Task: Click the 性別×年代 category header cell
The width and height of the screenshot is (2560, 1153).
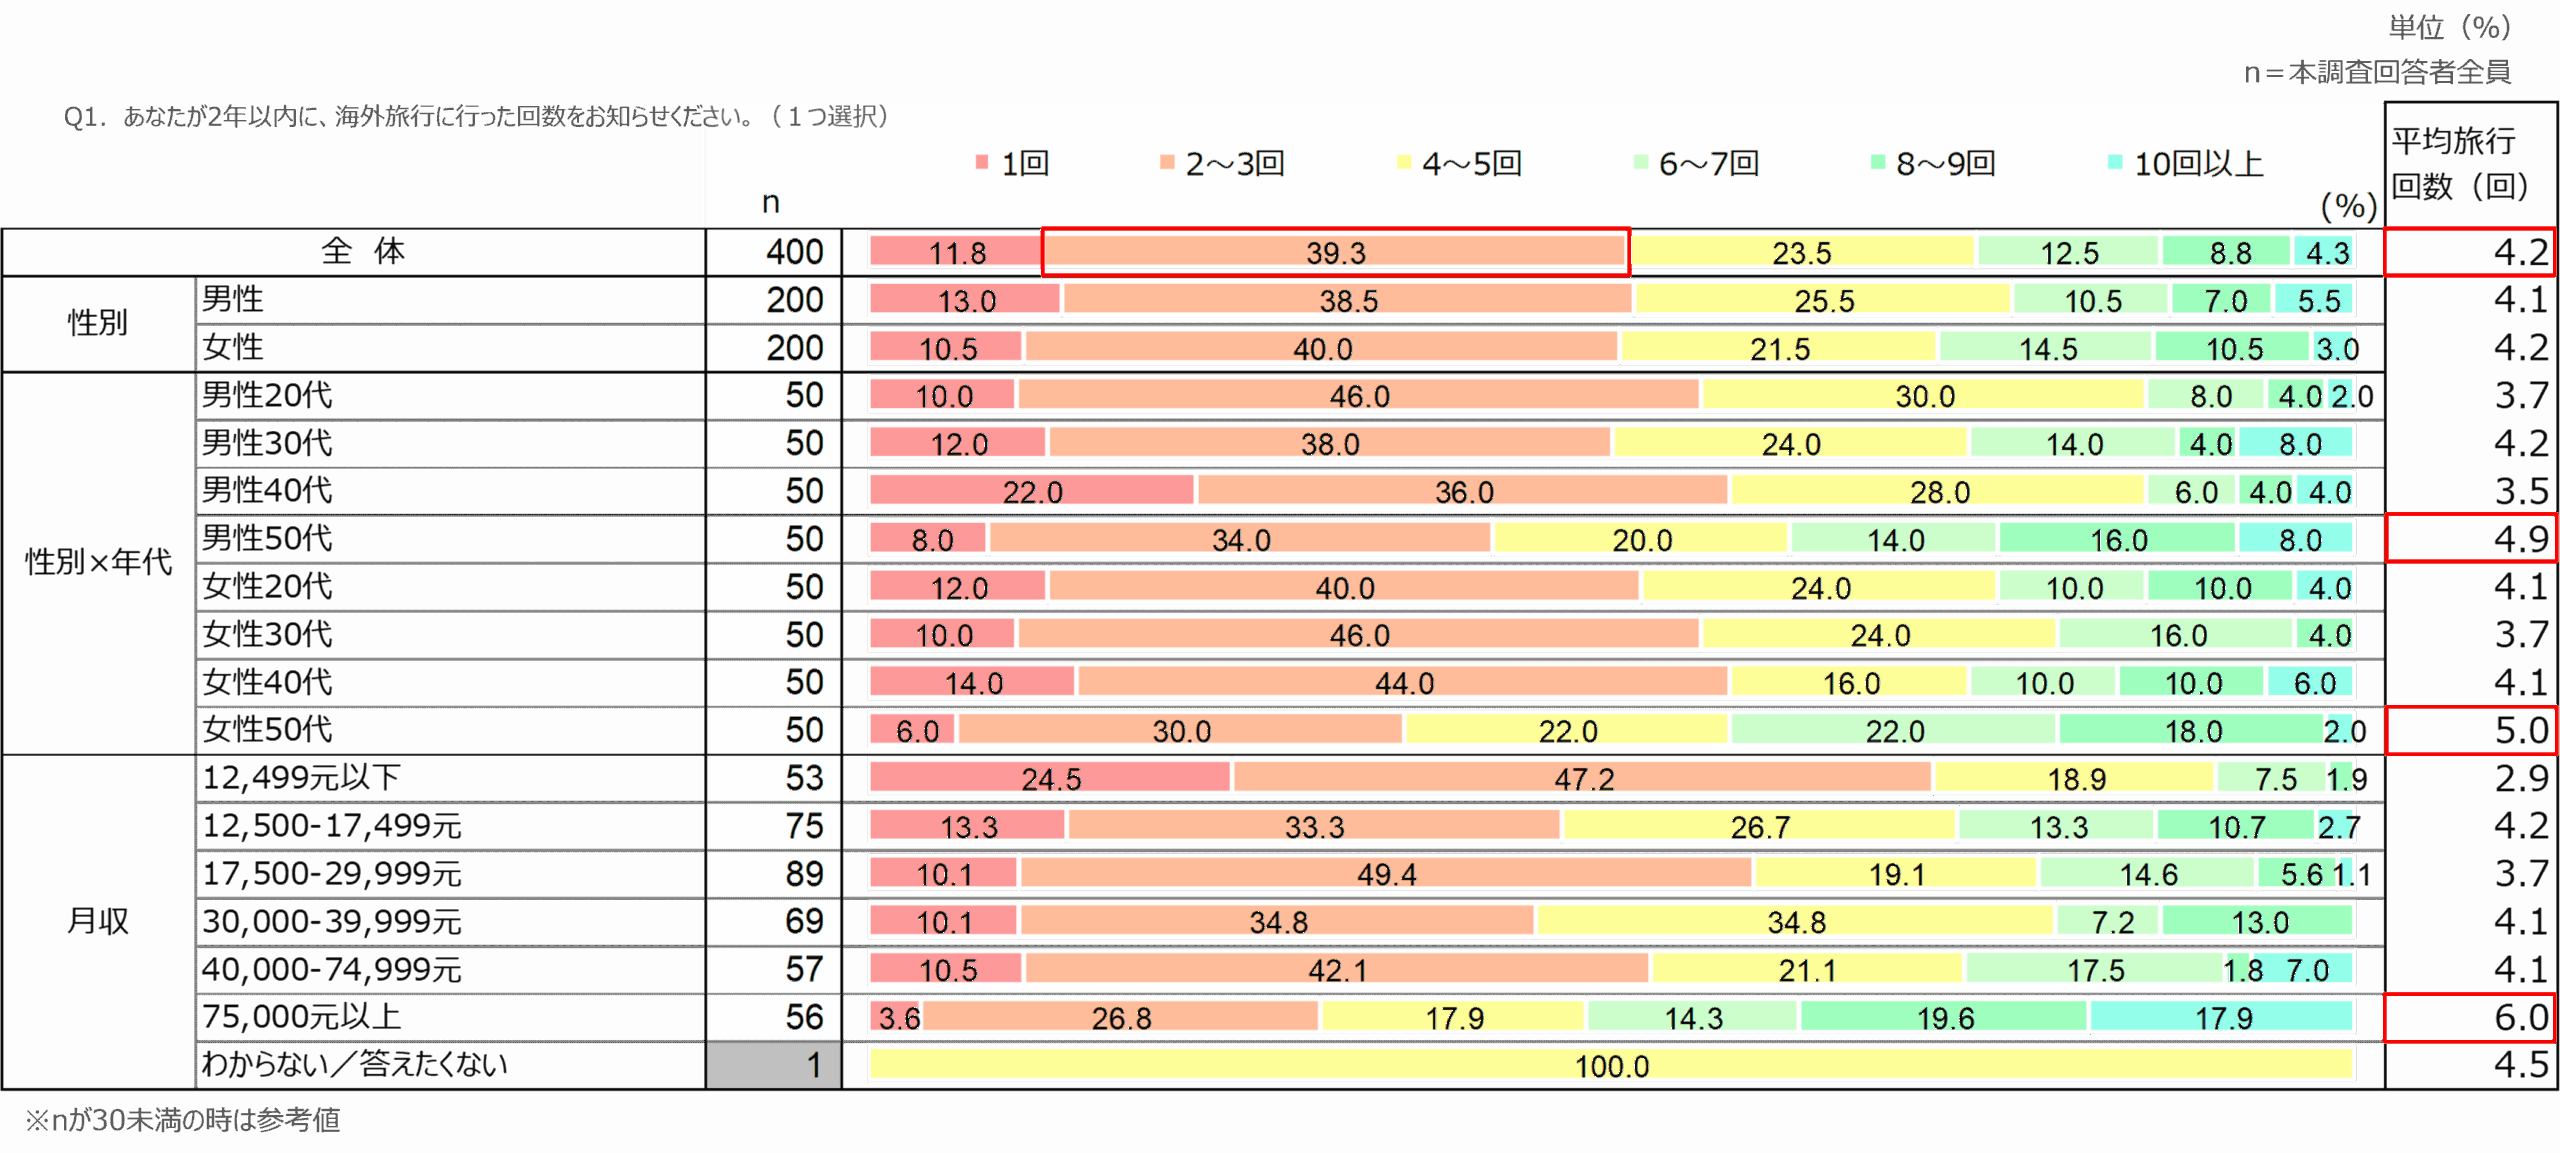Action: point(98,563)
